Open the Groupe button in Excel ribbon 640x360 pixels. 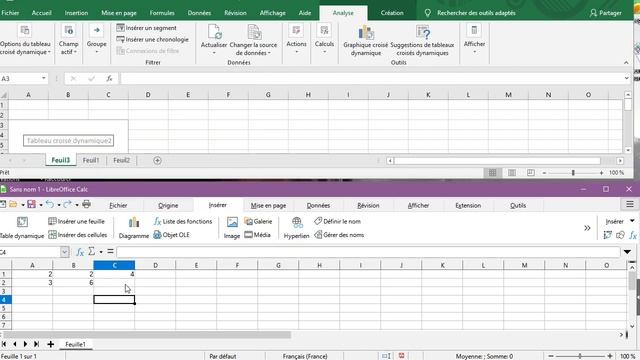[x=96, y=40]
